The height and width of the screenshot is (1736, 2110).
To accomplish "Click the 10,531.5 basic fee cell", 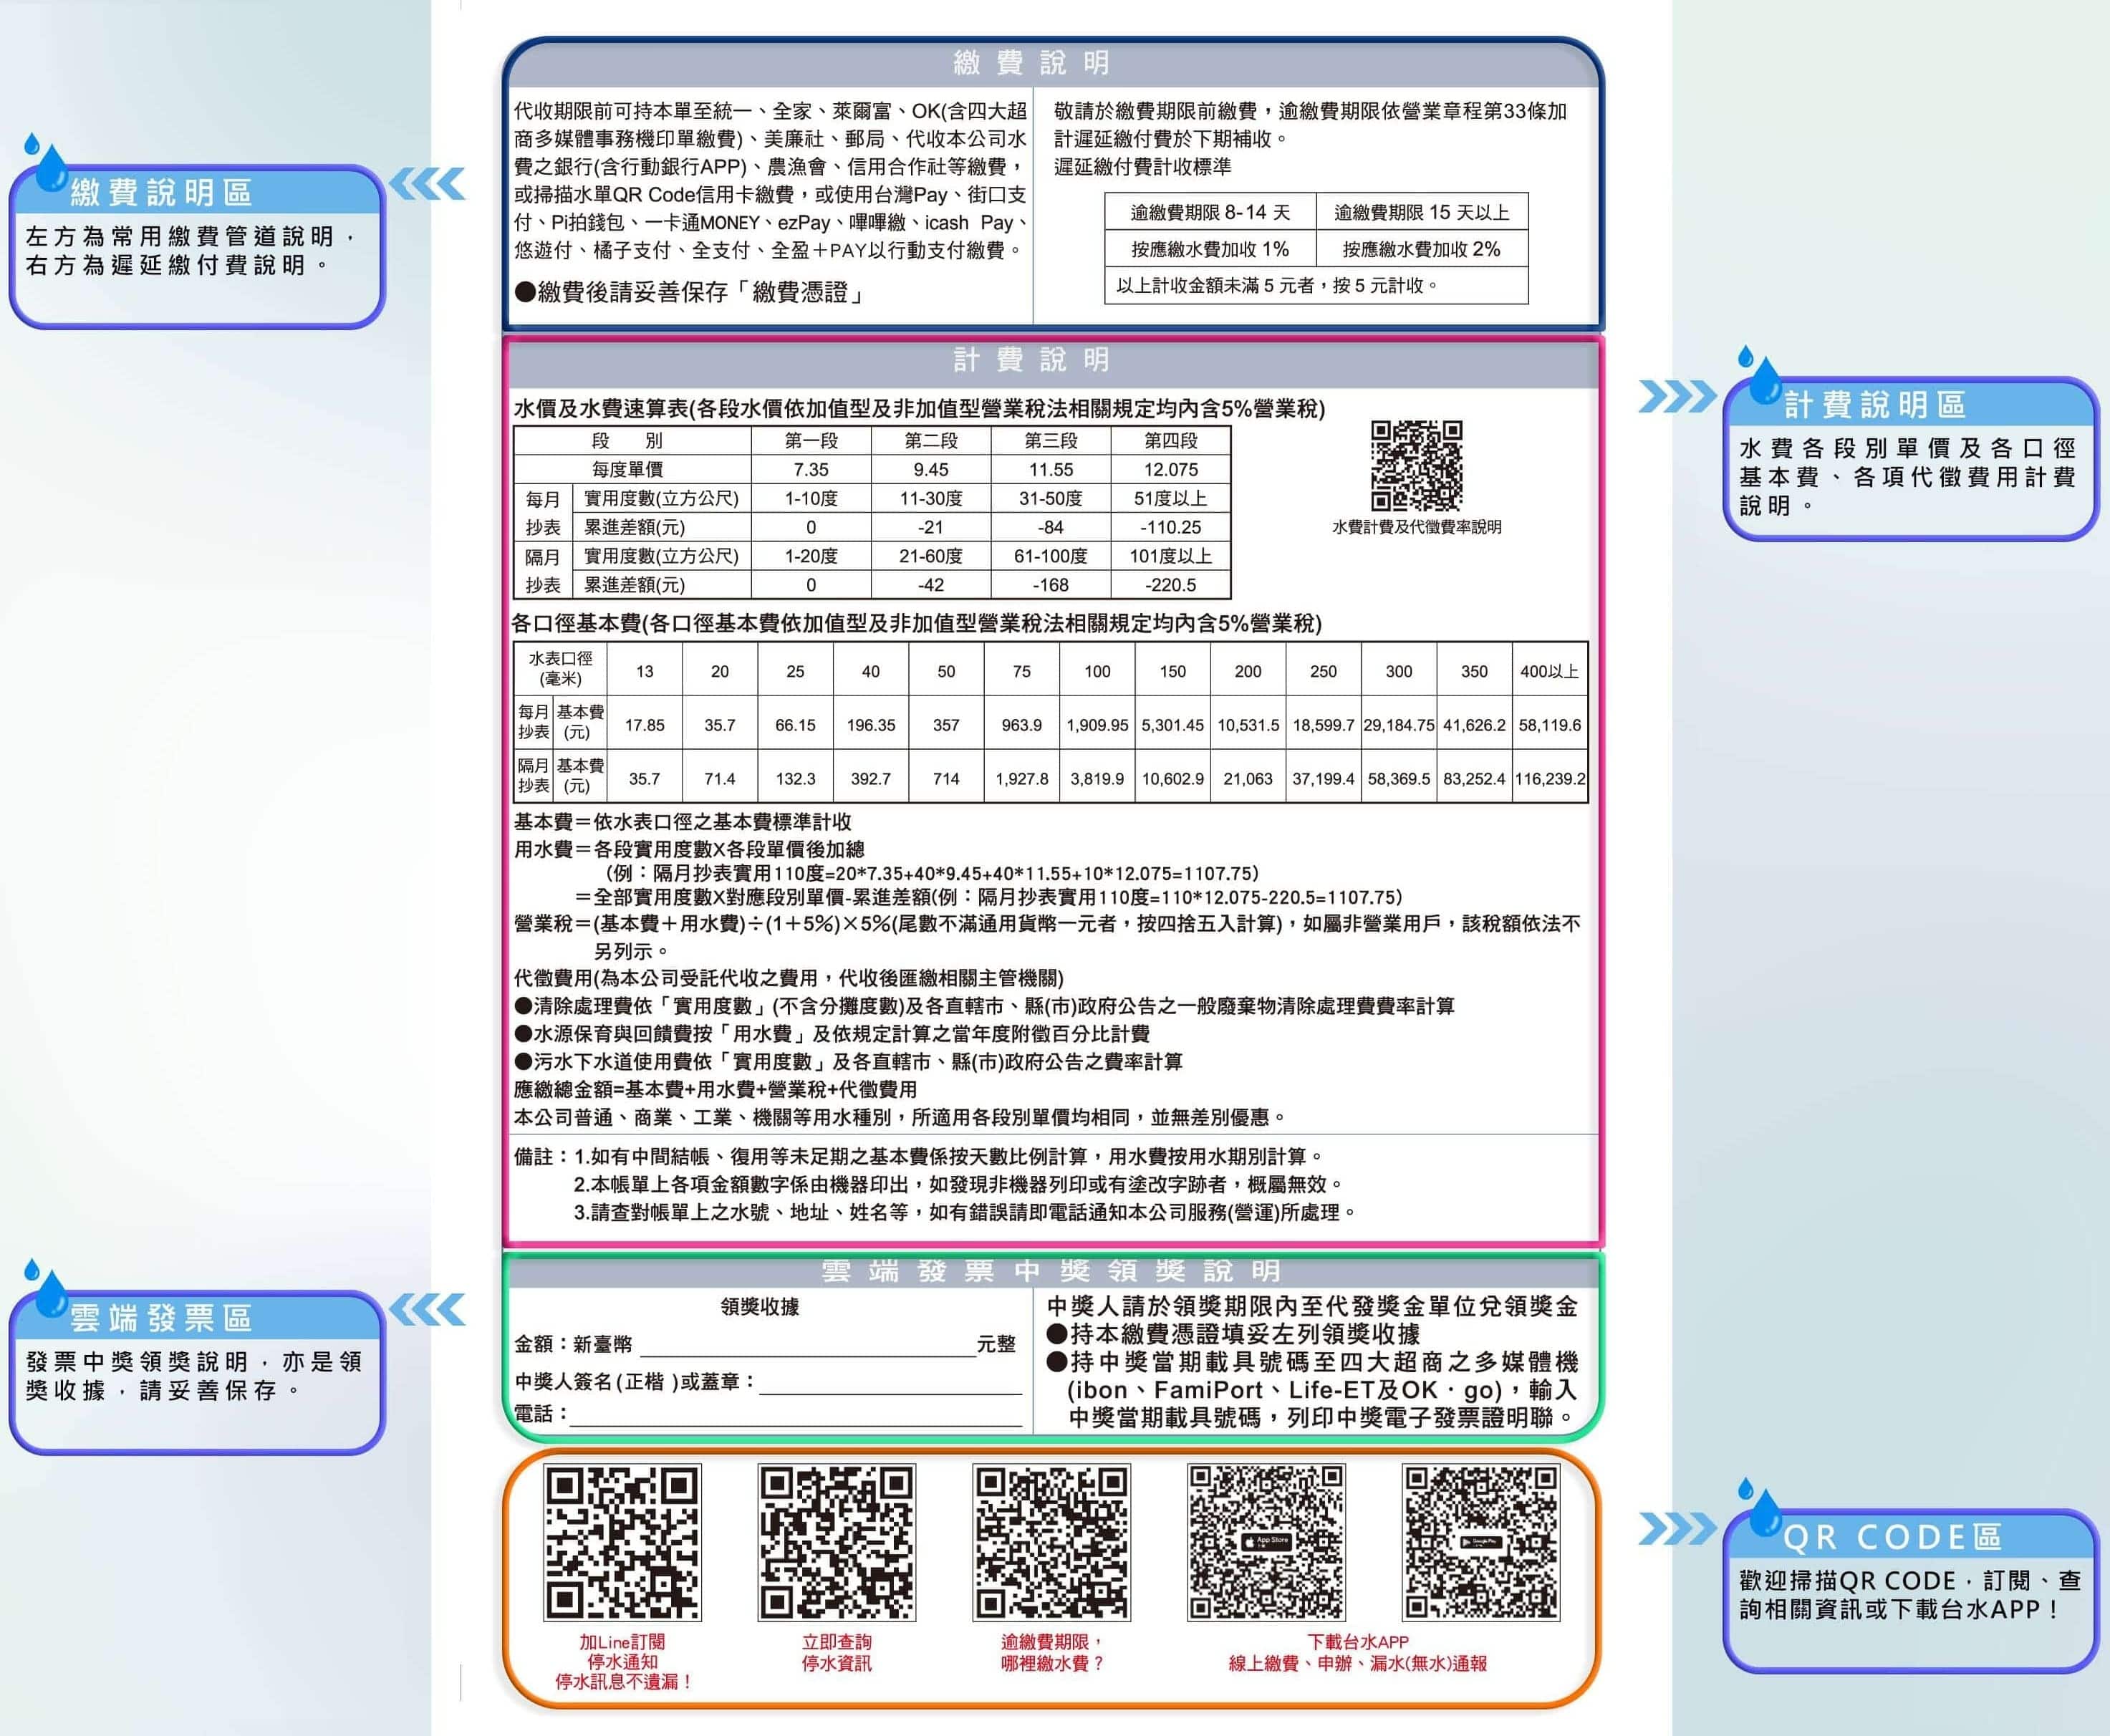I will pyautogui.click(x=1248, y=725).
